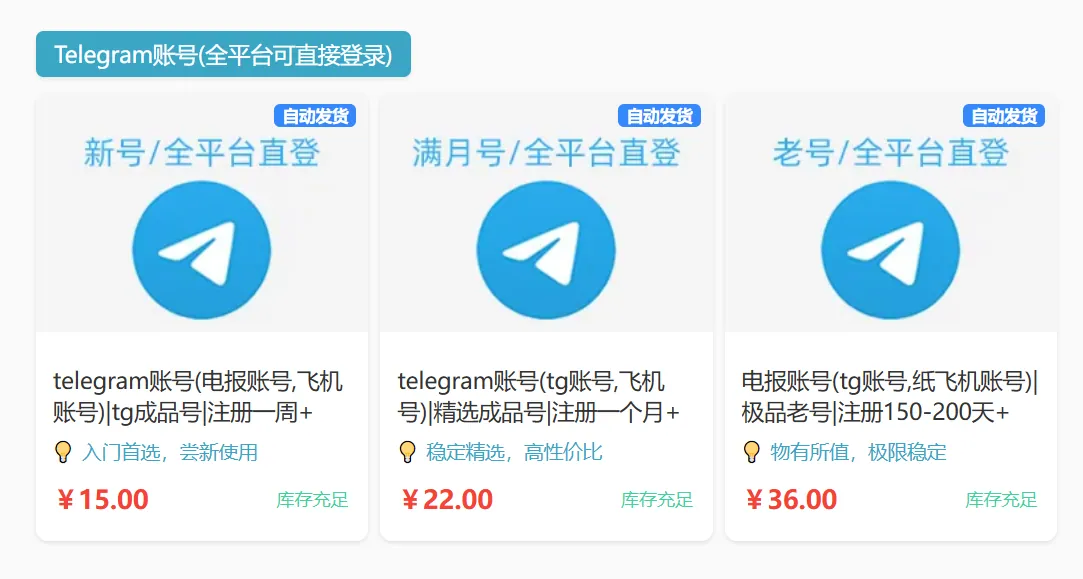The width and height of the screenshot is (1083, 579).
Task: Click 库存充足 on the ¥36.00 card
Action: 1001,500
